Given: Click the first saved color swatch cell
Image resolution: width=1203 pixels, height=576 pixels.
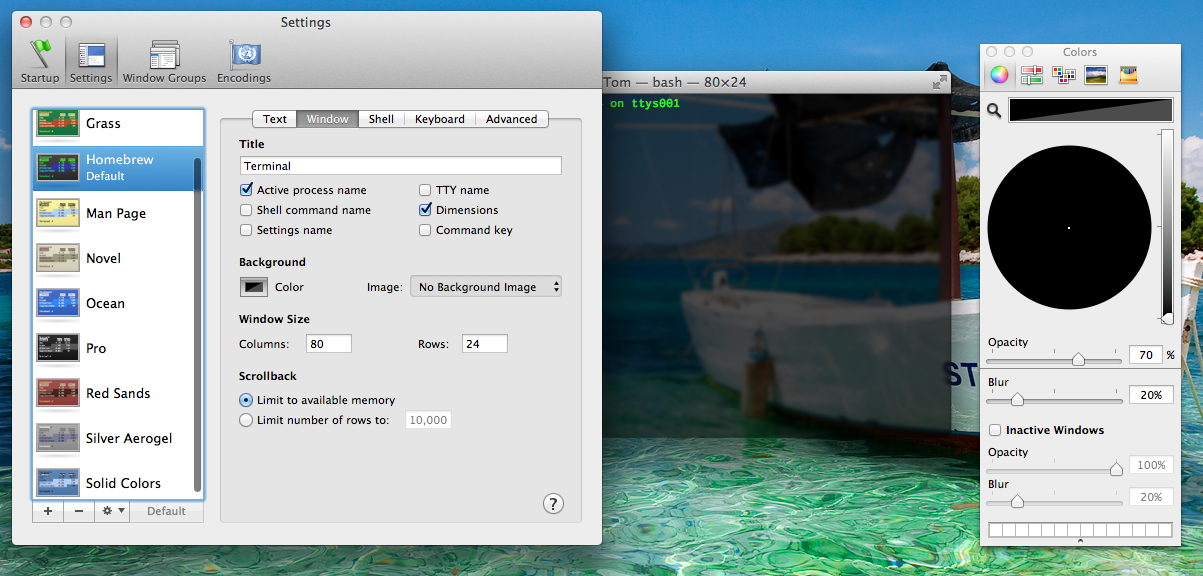Looking at the screenshot, I should pos(995,530).
